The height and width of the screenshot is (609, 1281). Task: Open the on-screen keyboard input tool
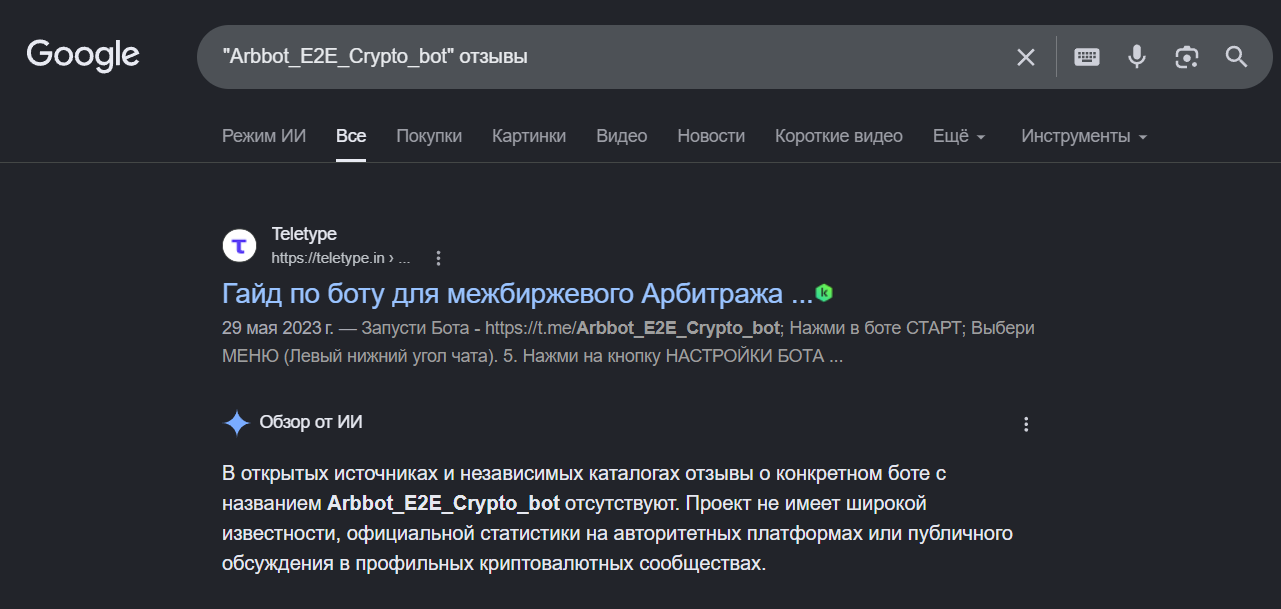click(1087, 57)
